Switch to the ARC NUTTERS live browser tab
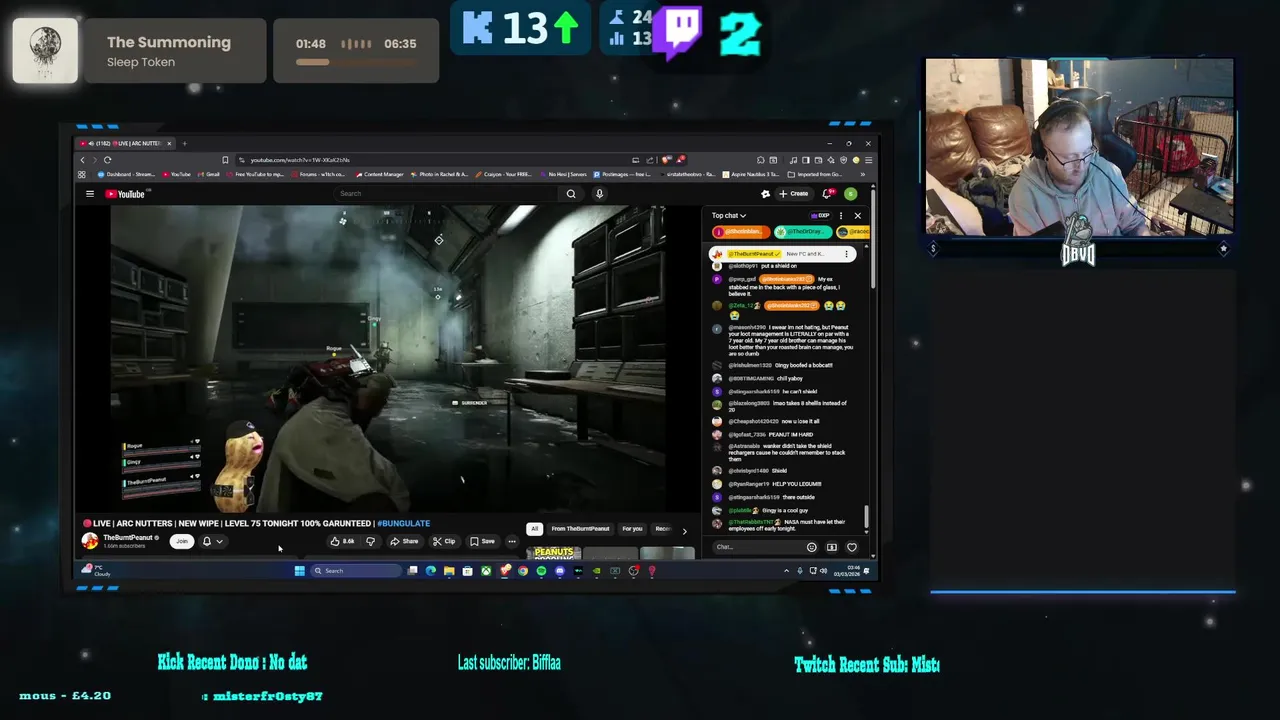1280x720 pixels. point(127,143)
